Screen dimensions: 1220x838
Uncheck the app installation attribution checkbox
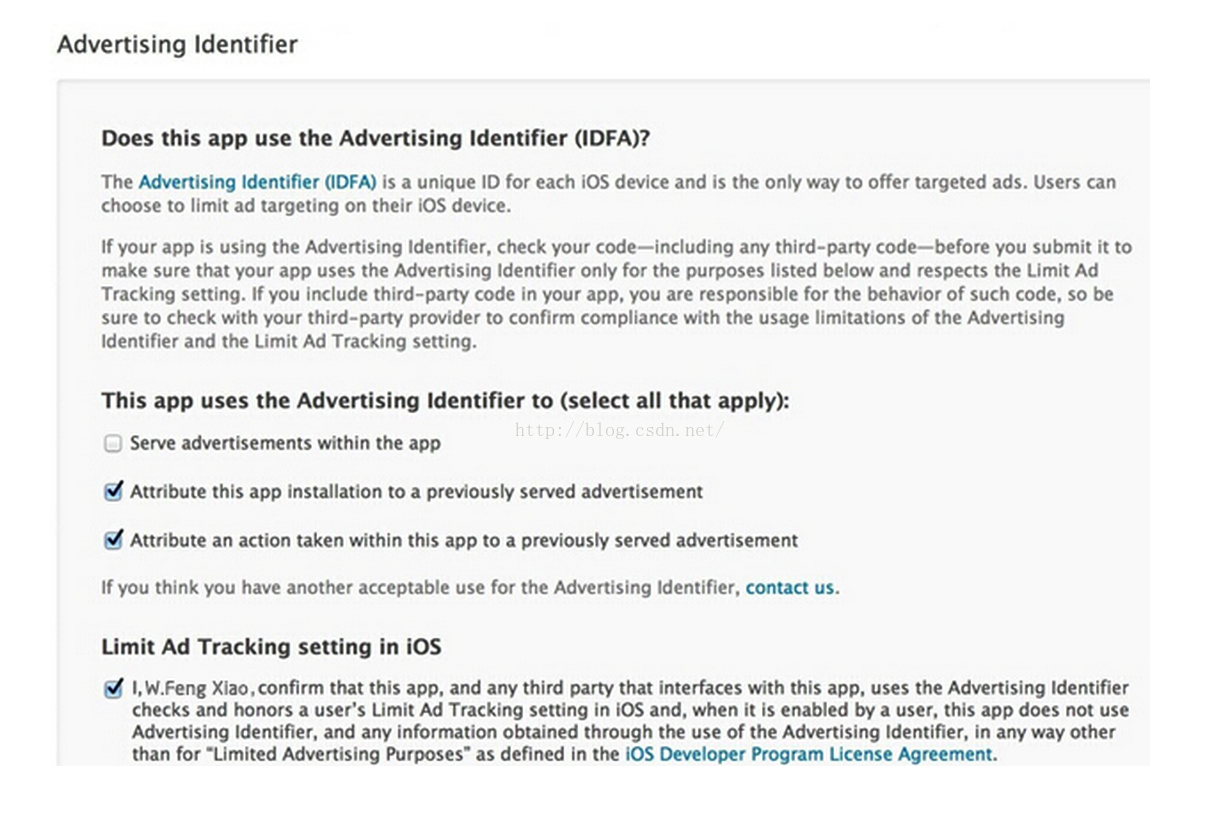[113, 492]
